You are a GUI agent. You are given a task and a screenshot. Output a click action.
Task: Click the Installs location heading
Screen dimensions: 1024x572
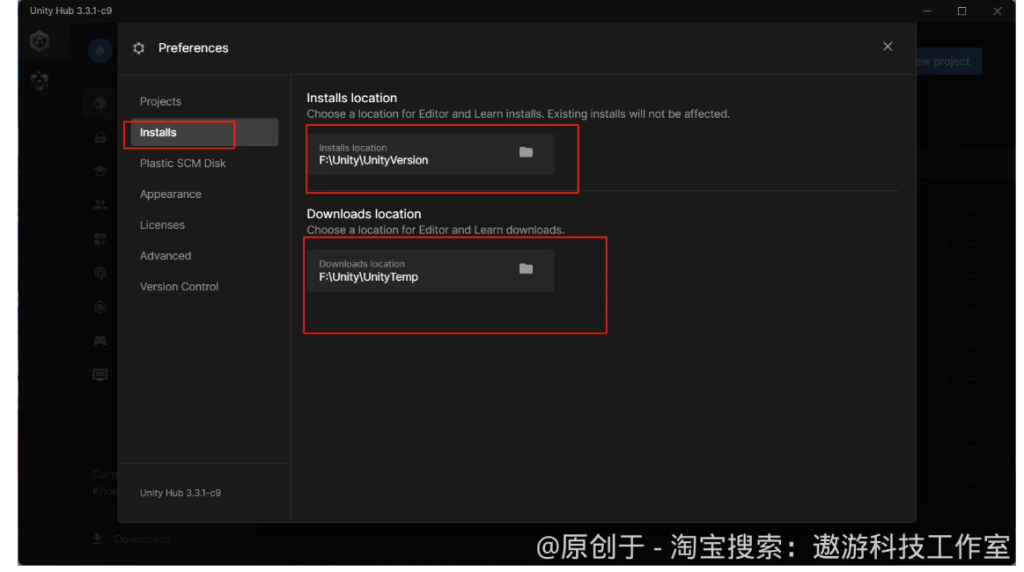click(x=352, y=98)
